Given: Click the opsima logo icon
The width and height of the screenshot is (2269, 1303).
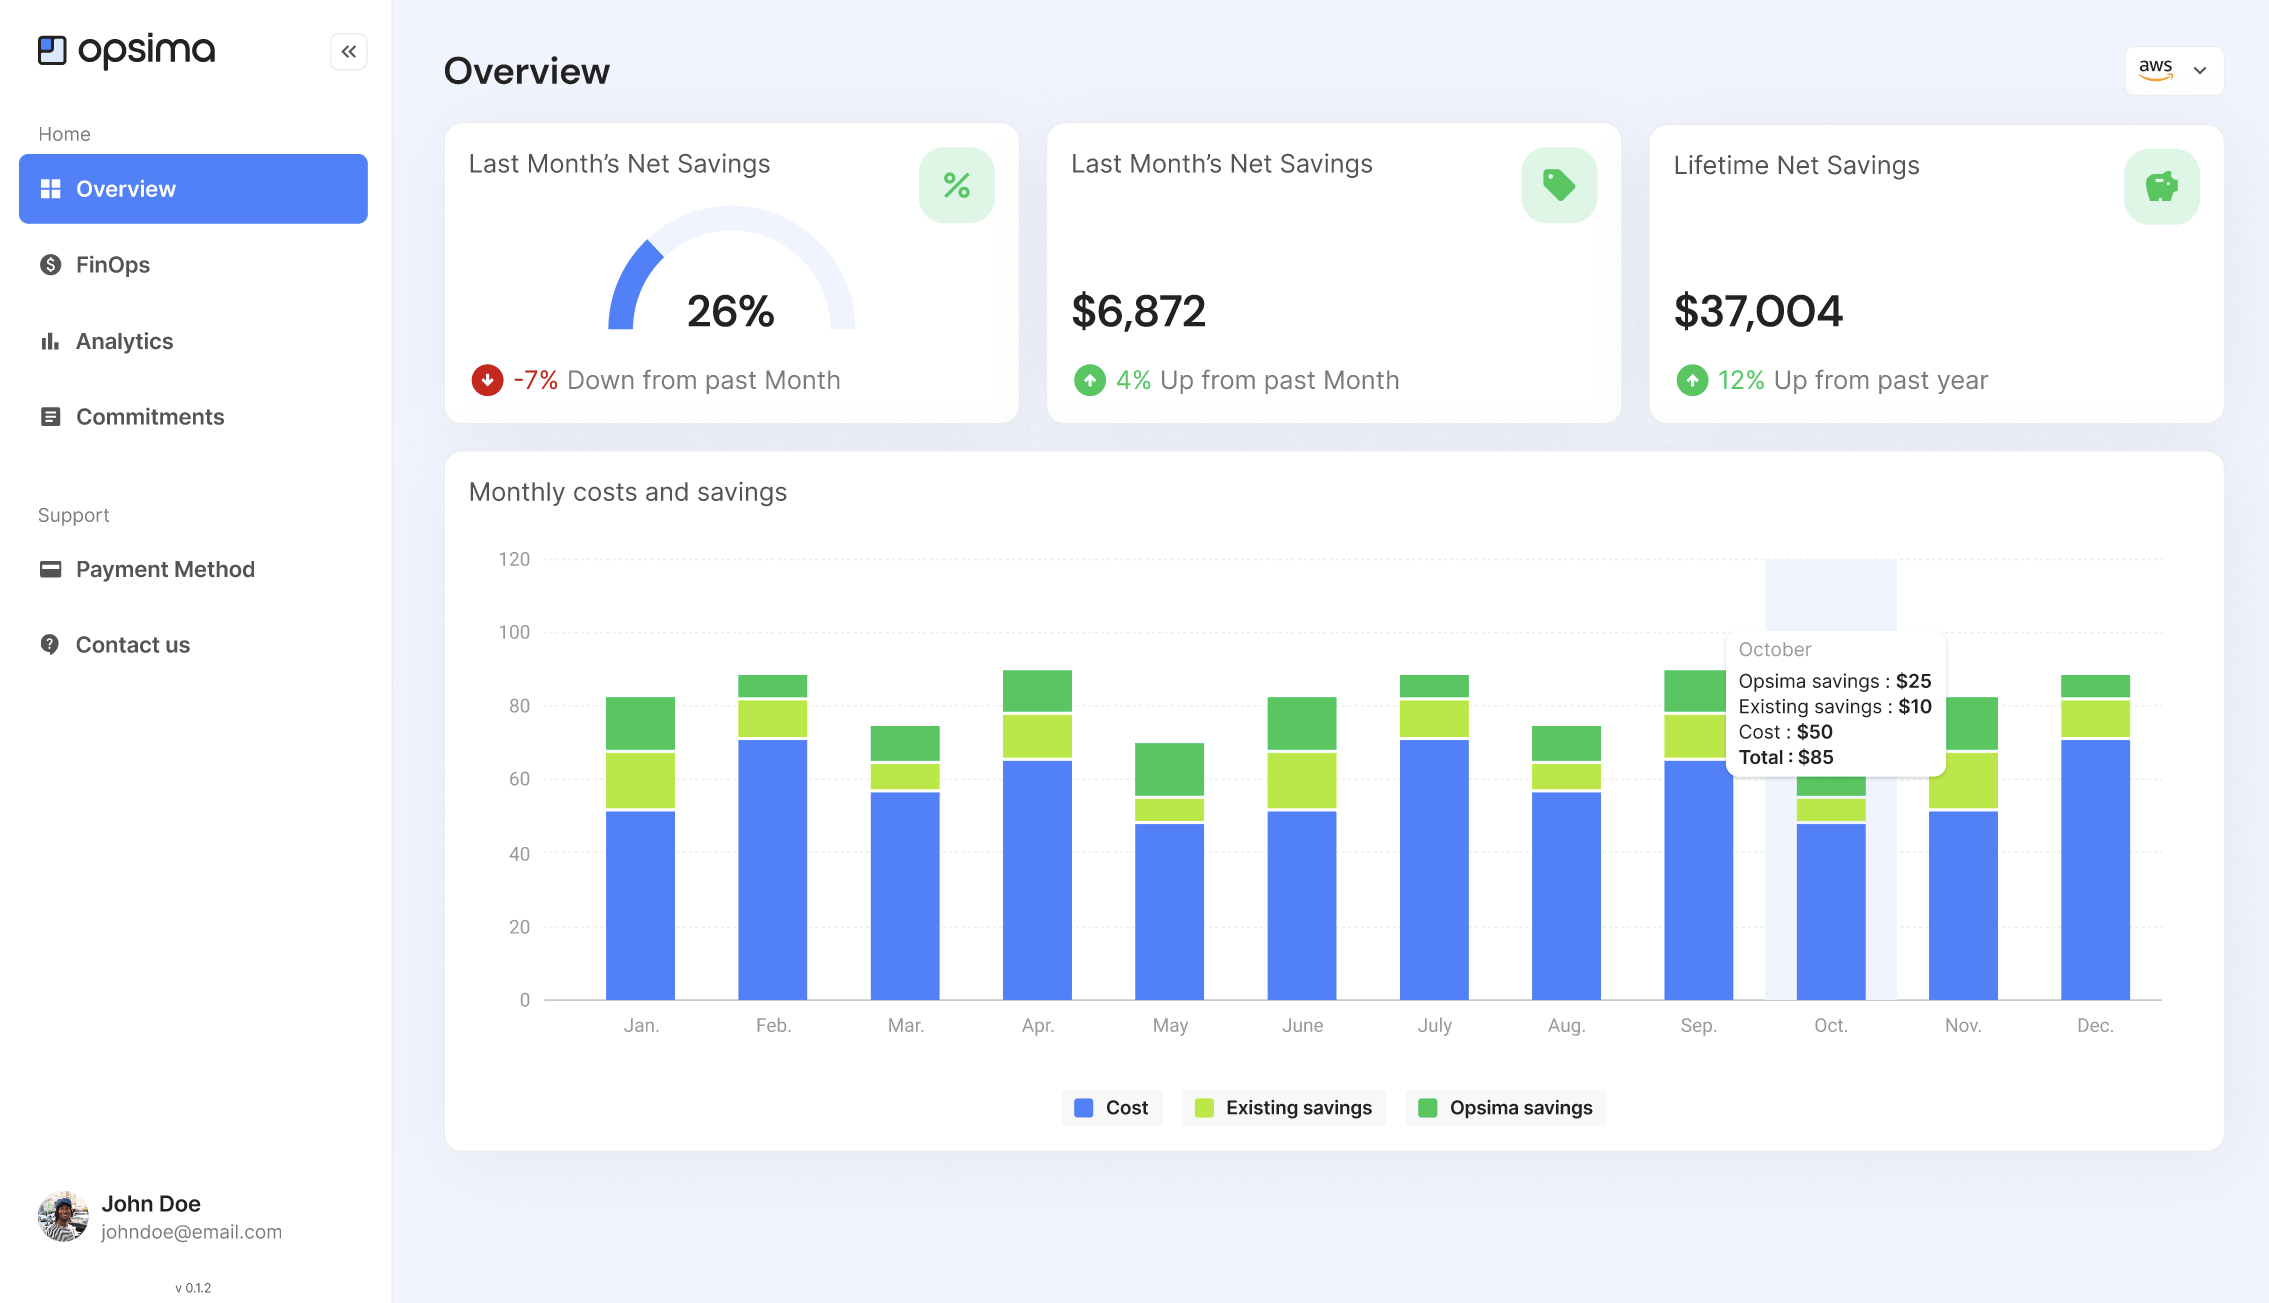Looking at the screenshot, I should point(52,50).
